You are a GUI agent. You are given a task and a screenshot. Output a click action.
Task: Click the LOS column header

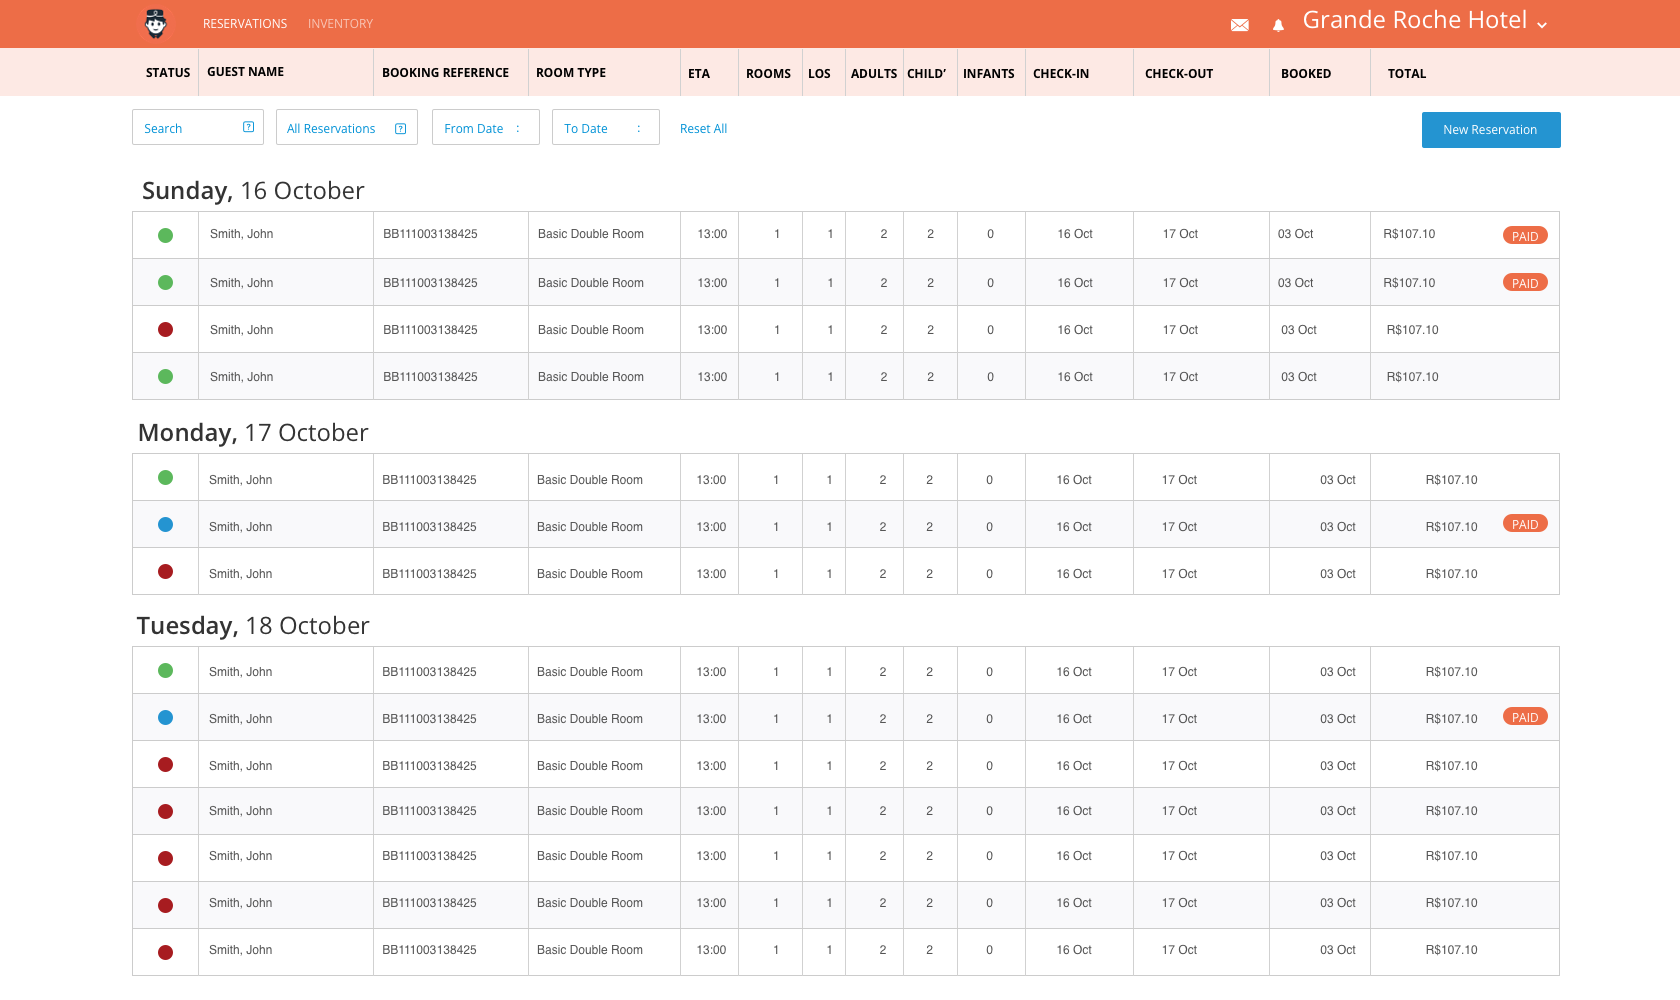coord(819,74)
